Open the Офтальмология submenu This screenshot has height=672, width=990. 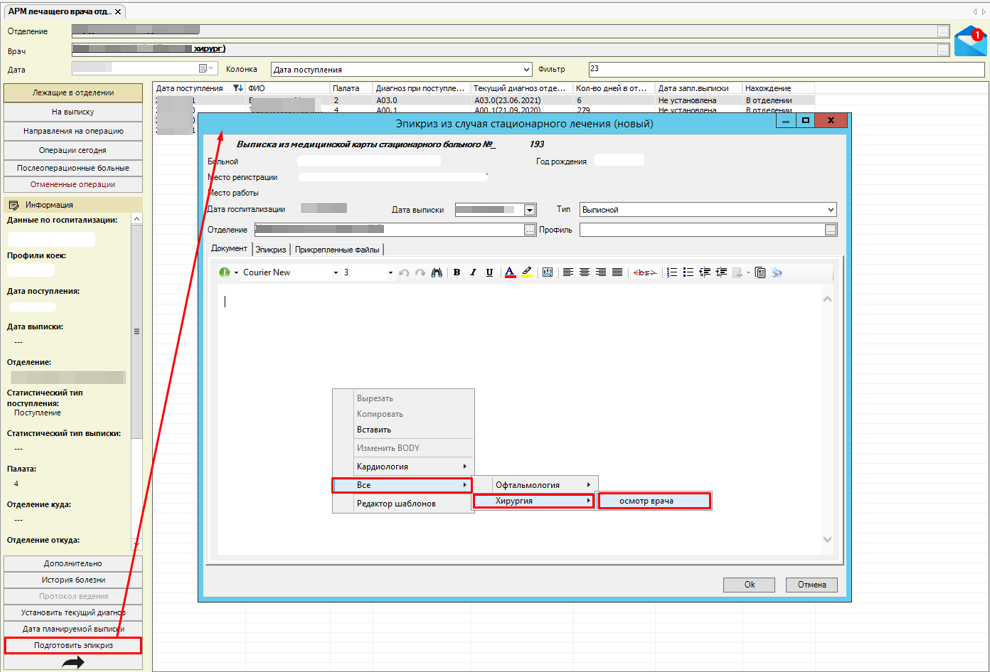coord(535,485)
